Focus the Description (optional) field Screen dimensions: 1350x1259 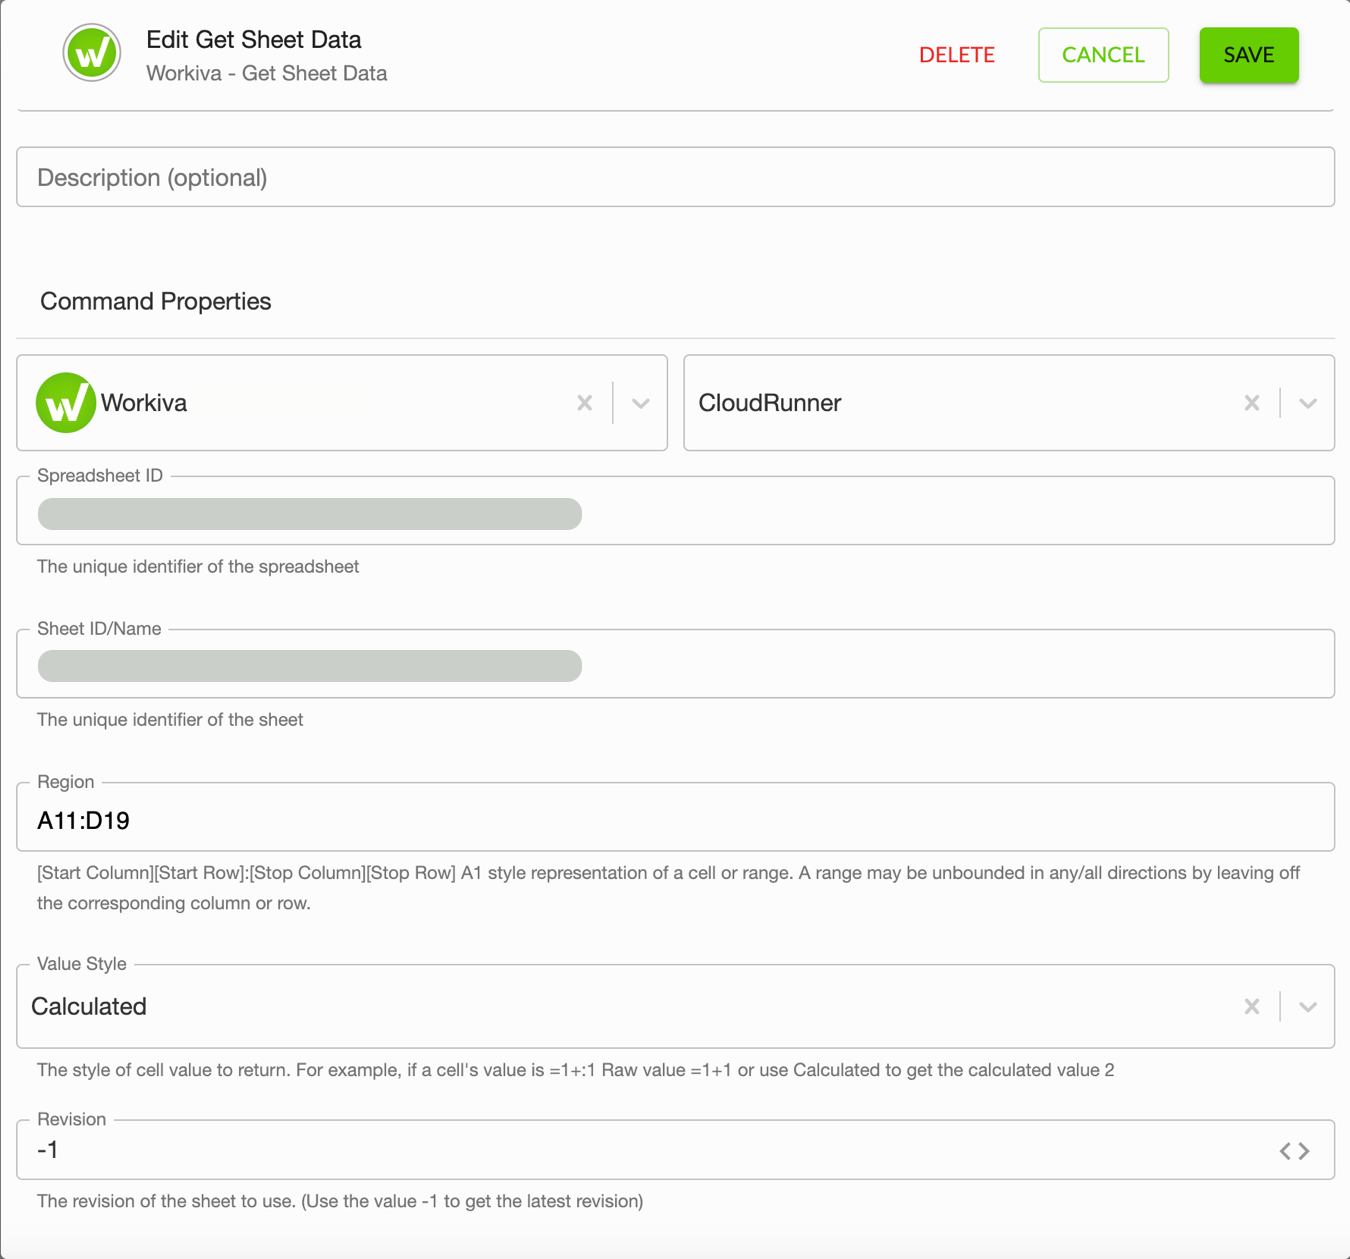click(676, 177)
